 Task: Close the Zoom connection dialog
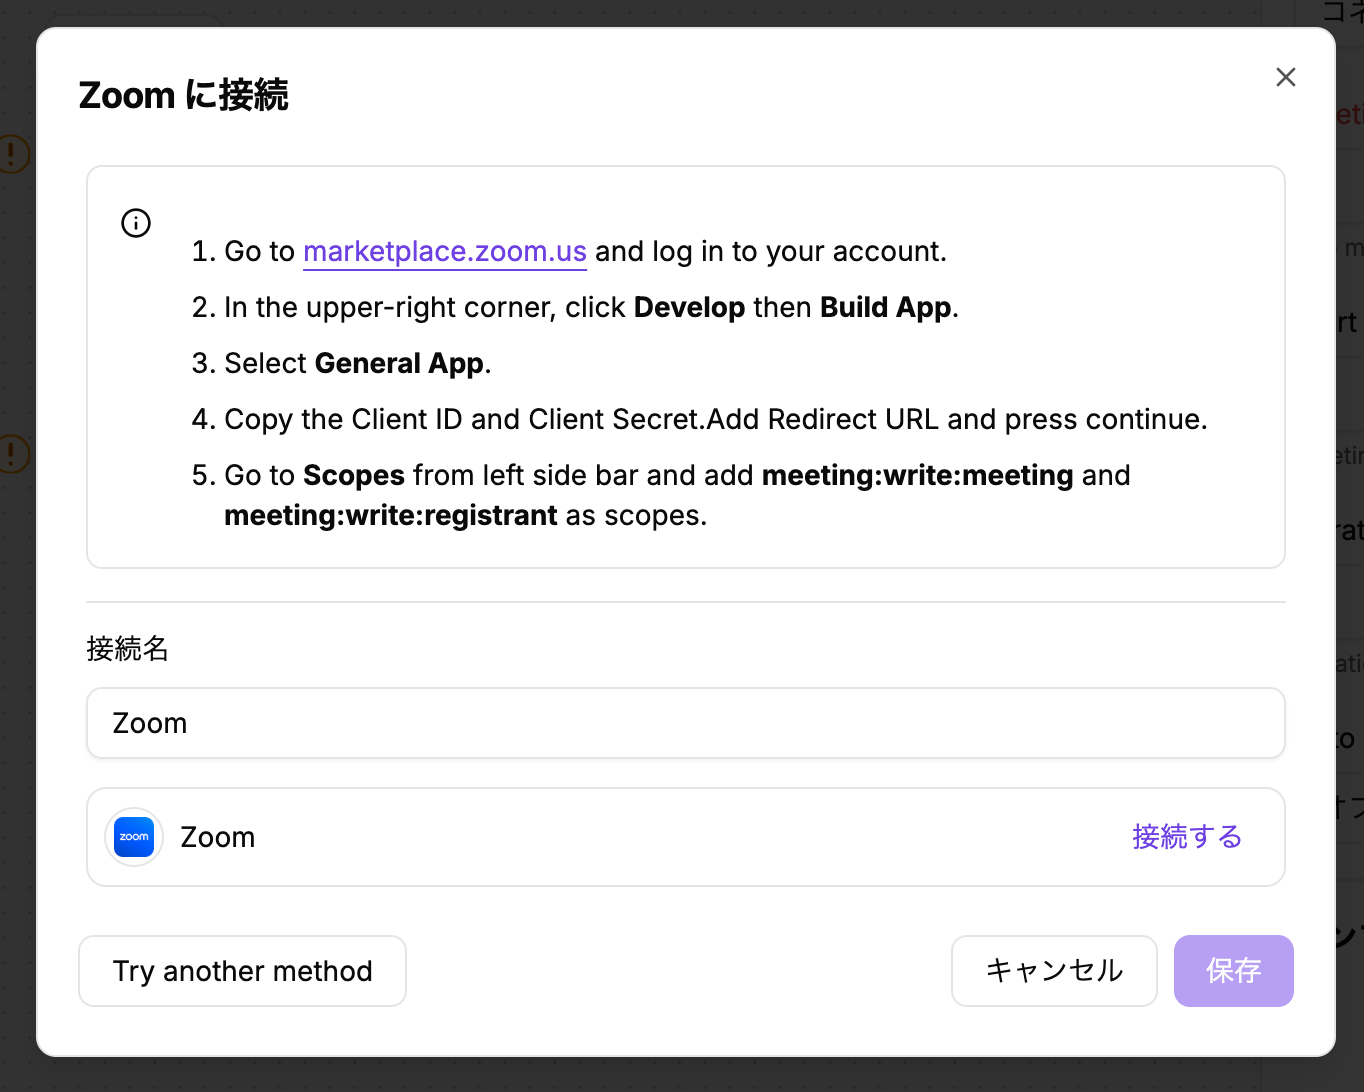tap(1286, 77)
